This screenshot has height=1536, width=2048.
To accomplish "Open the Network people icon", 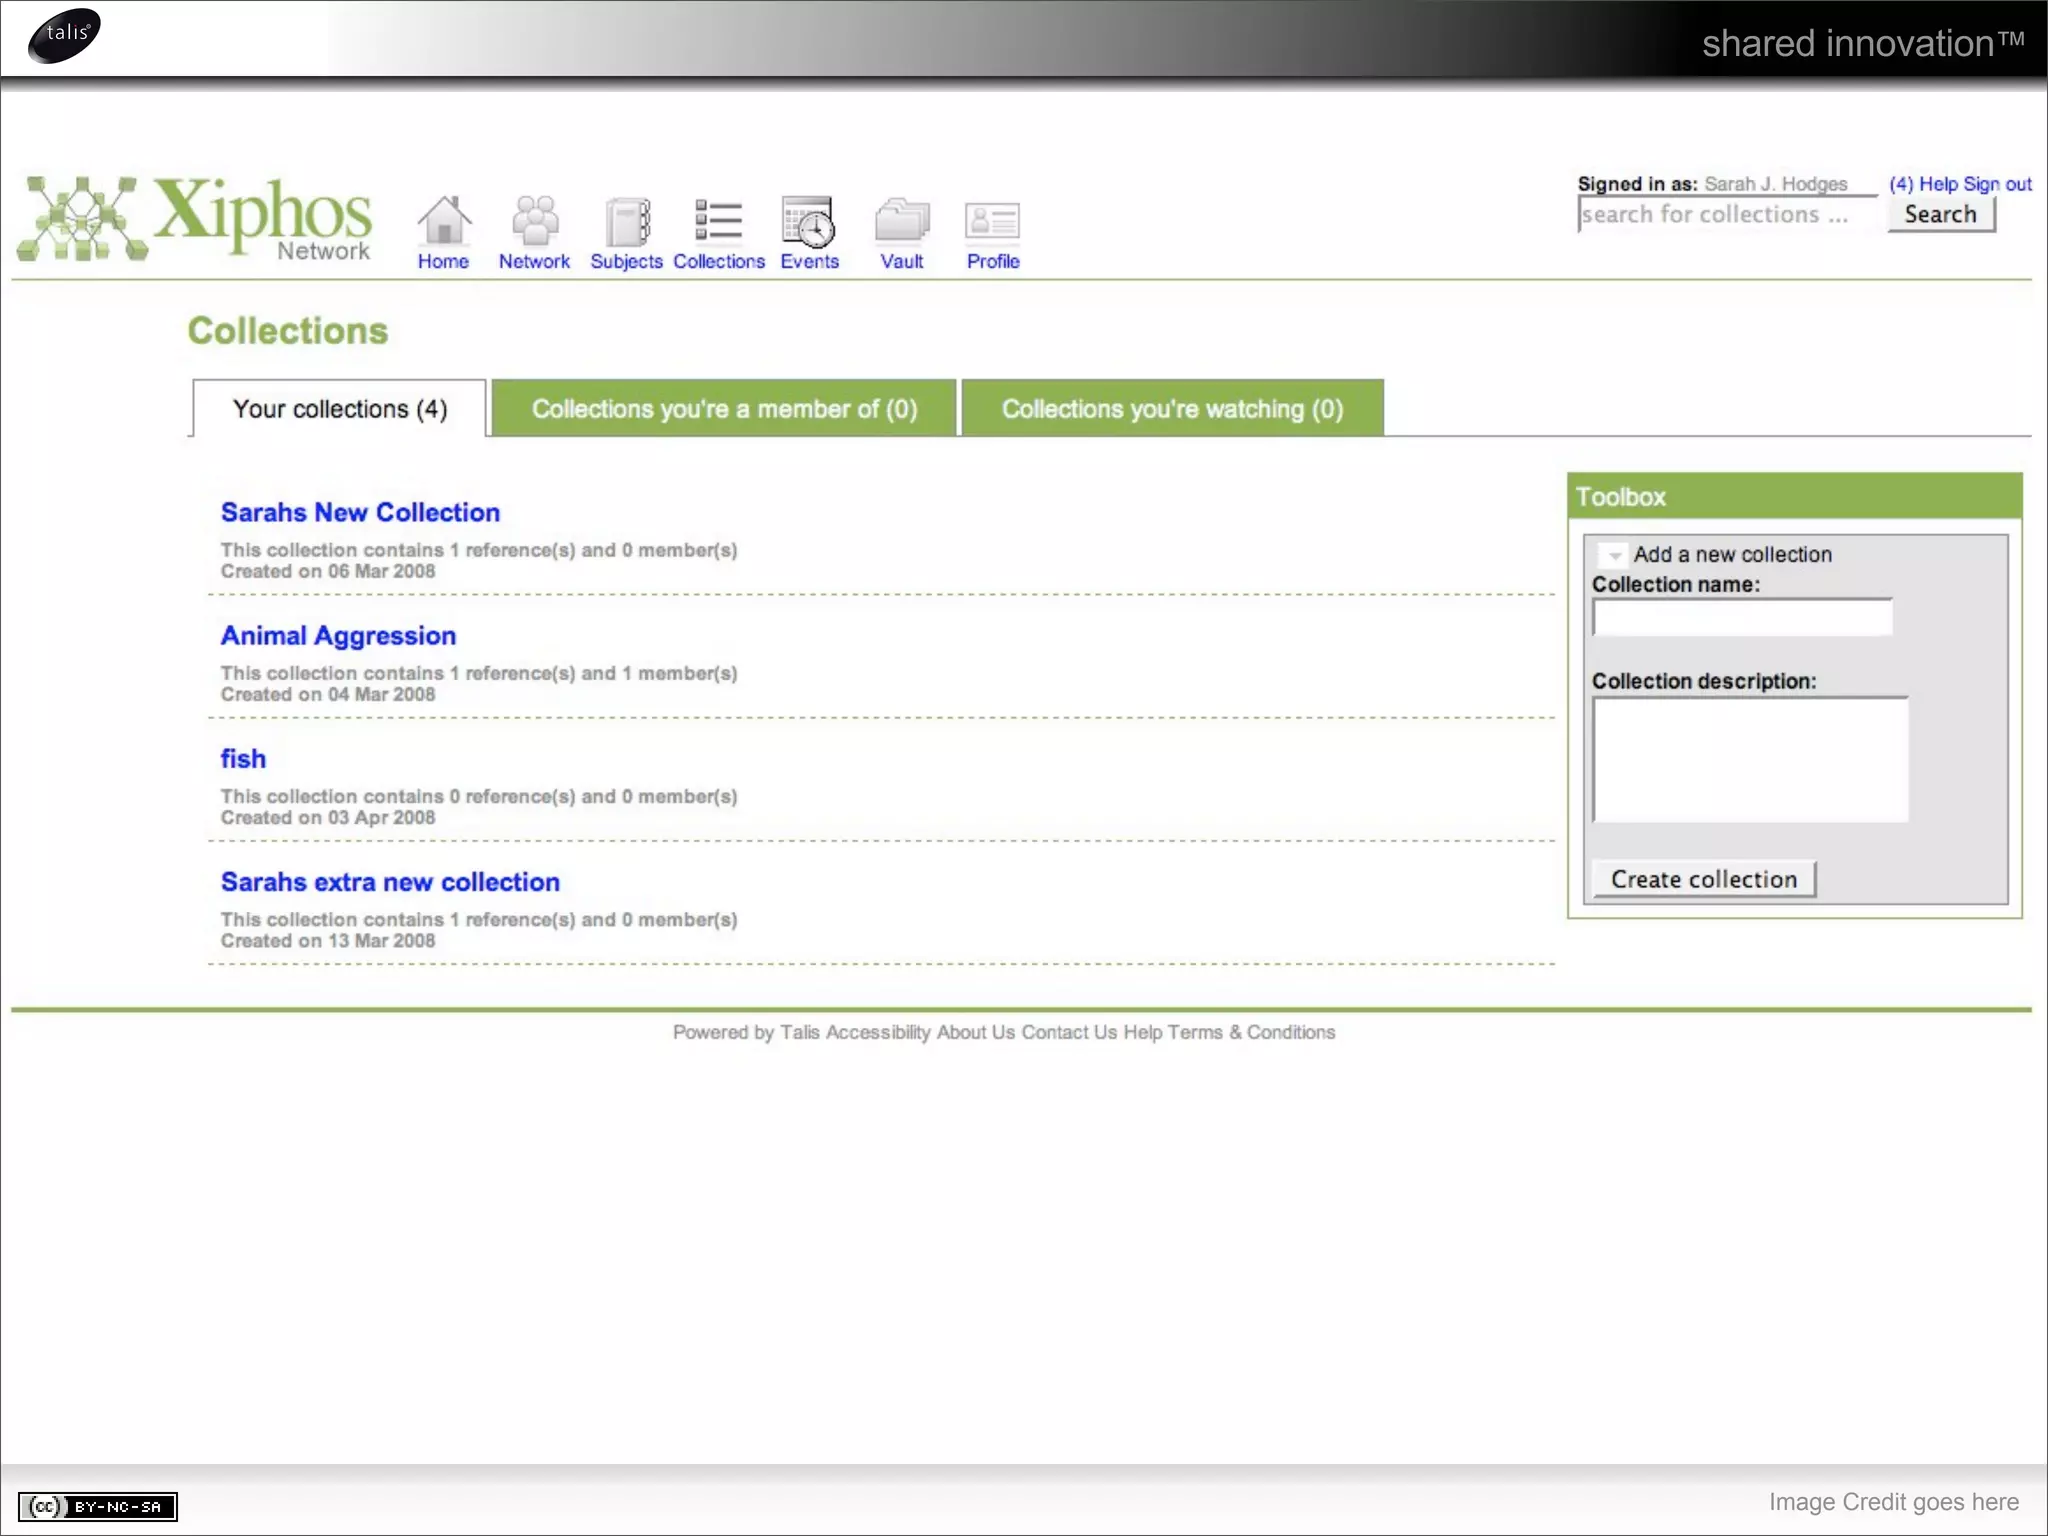I will tap(535, 220).
